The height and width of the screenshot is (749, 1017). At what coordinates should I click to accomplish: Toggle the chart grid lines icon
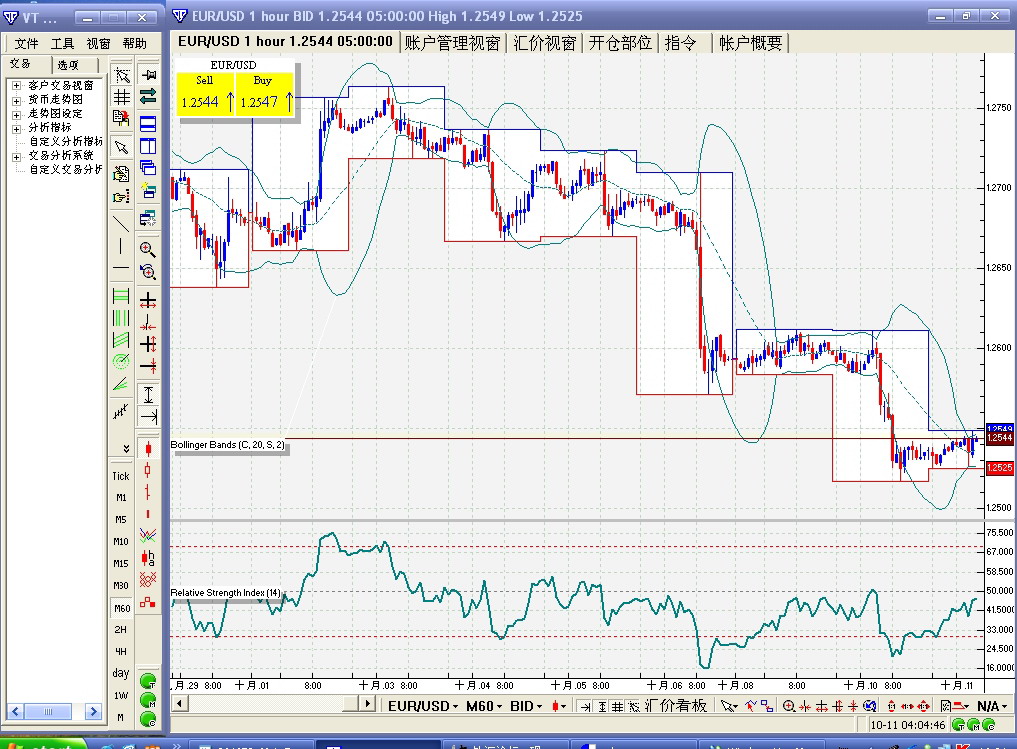[x=121, y=96]
